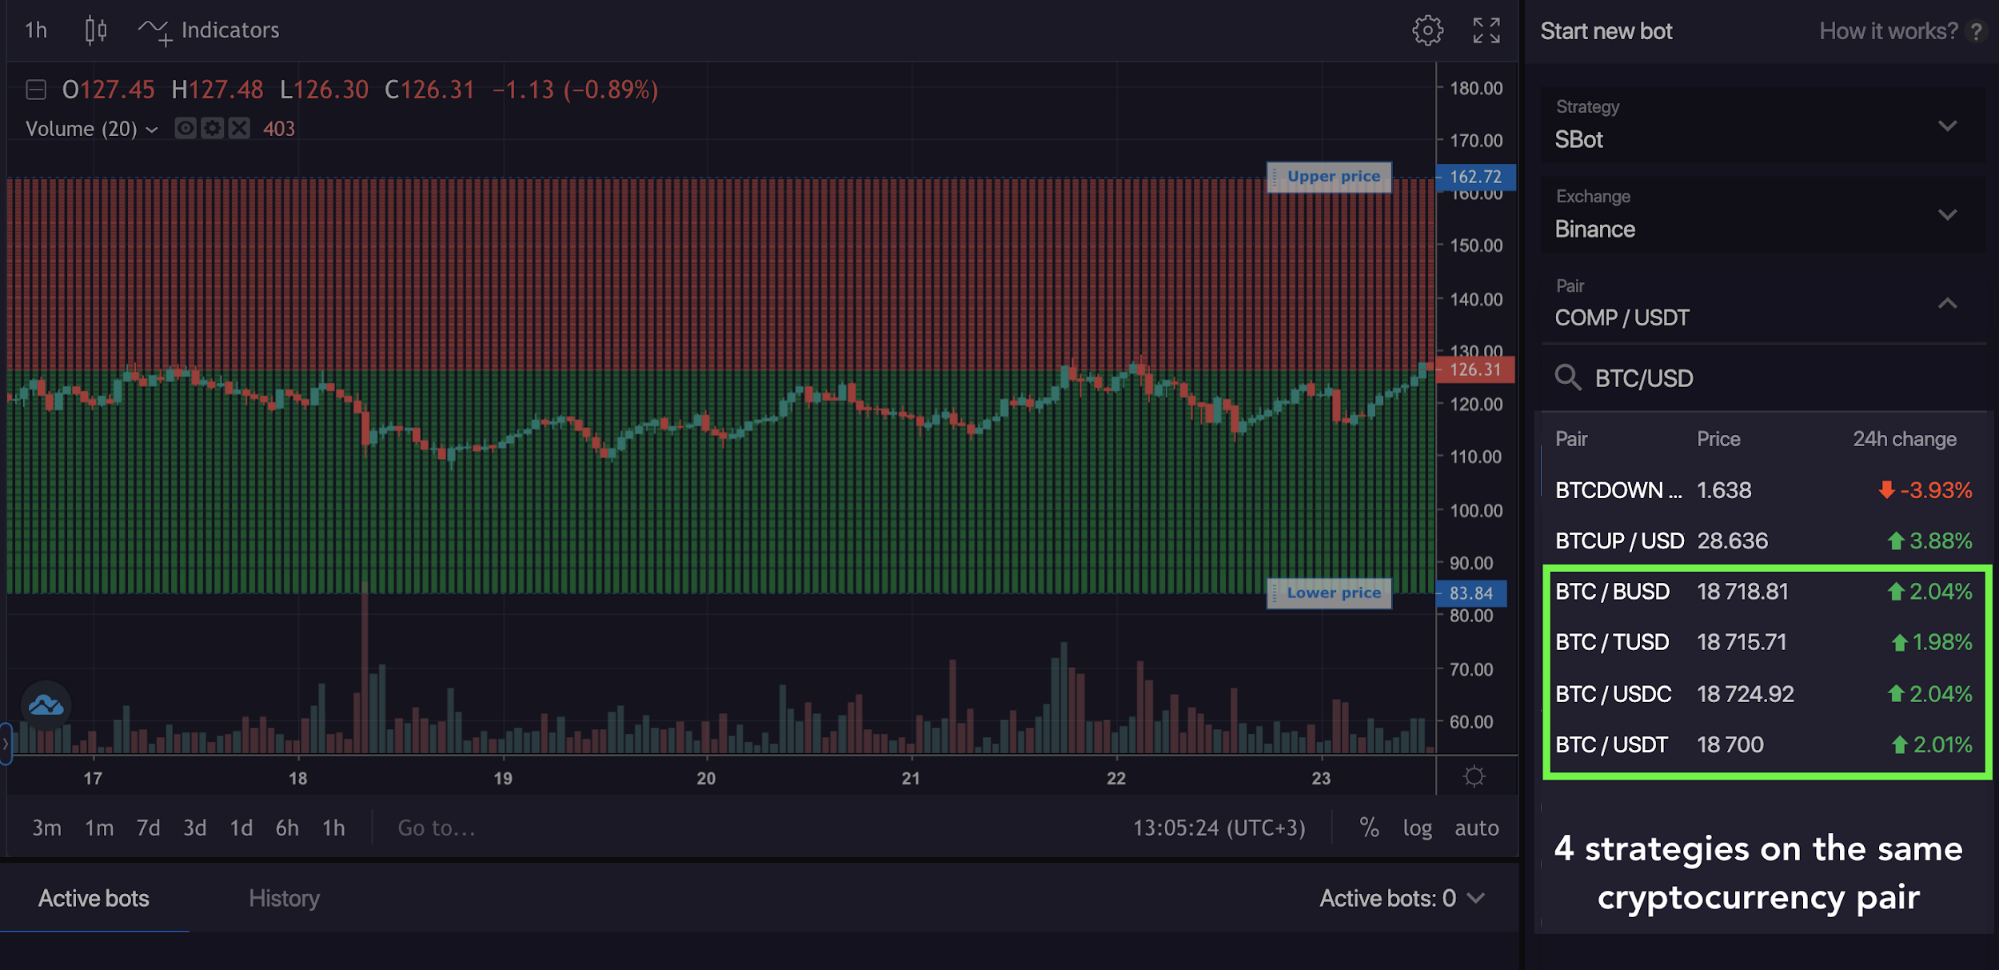Click the How it works help icon
1999x970 pixels.
coord(1975,31)
